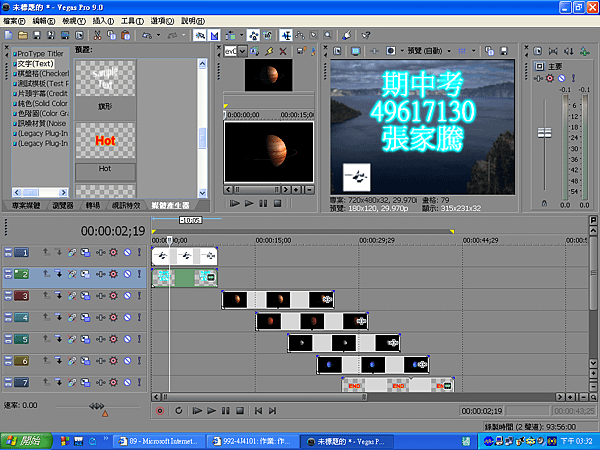The image size is (600, 450).
Task: Click the Save floppy icon in the toolbar
Action: pos(37,36)
